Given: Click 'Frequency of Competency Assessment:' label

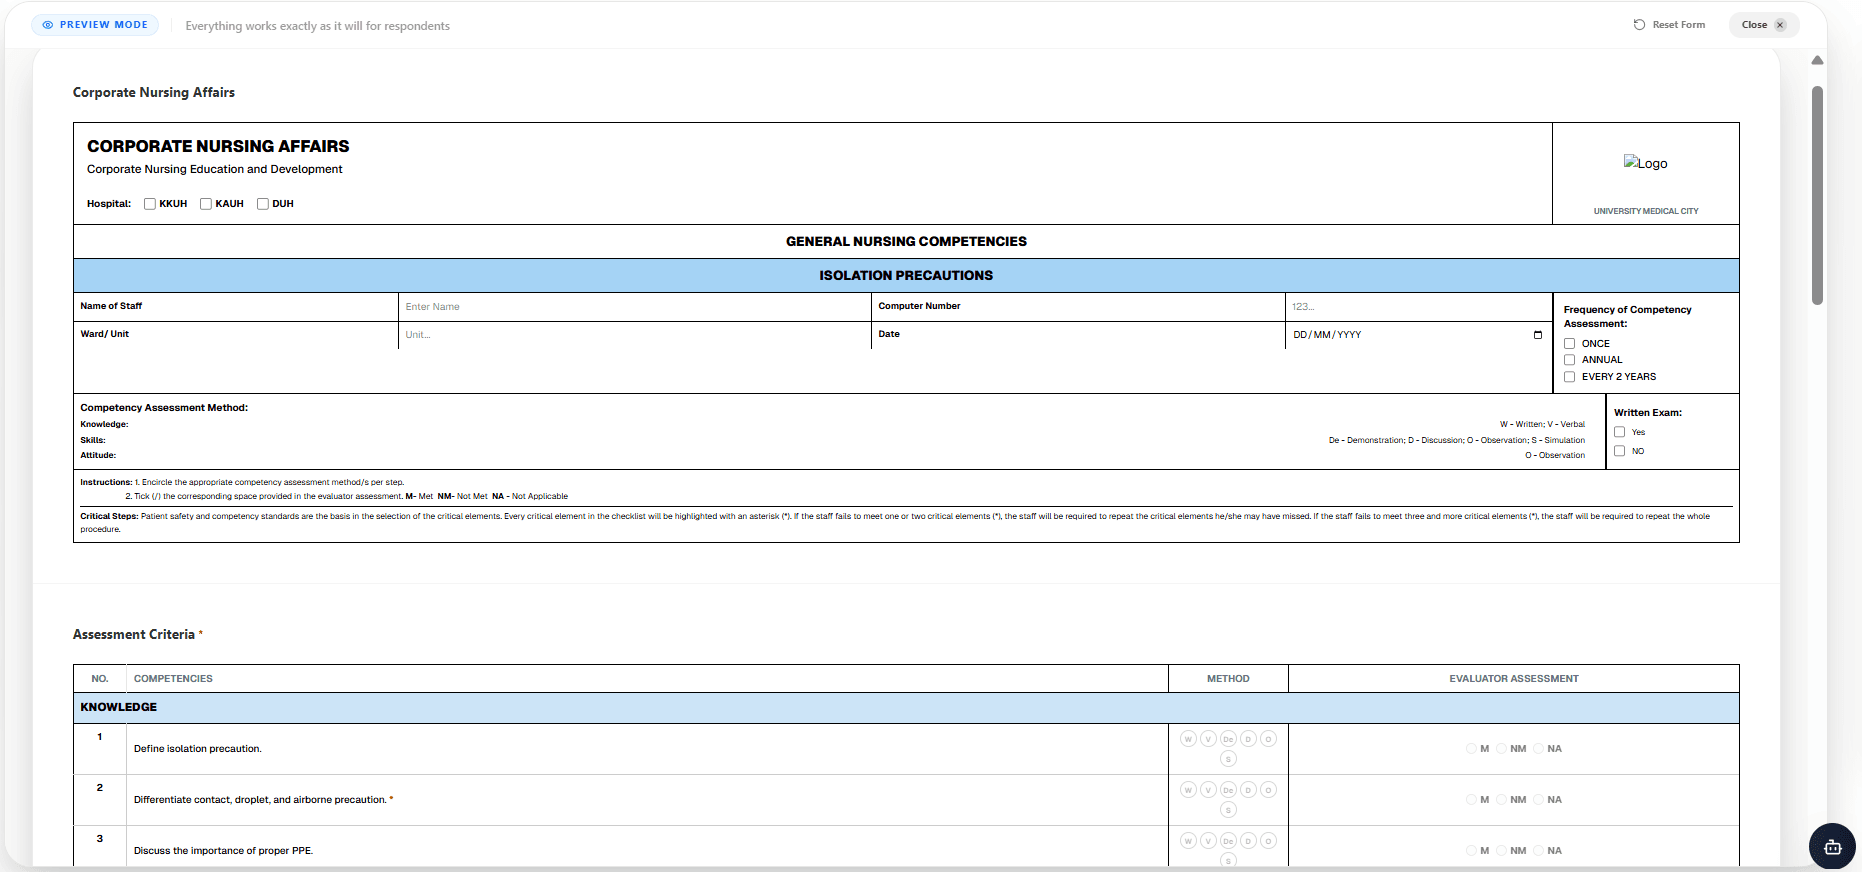Looking at the screenshot, I should [1628, 316].
